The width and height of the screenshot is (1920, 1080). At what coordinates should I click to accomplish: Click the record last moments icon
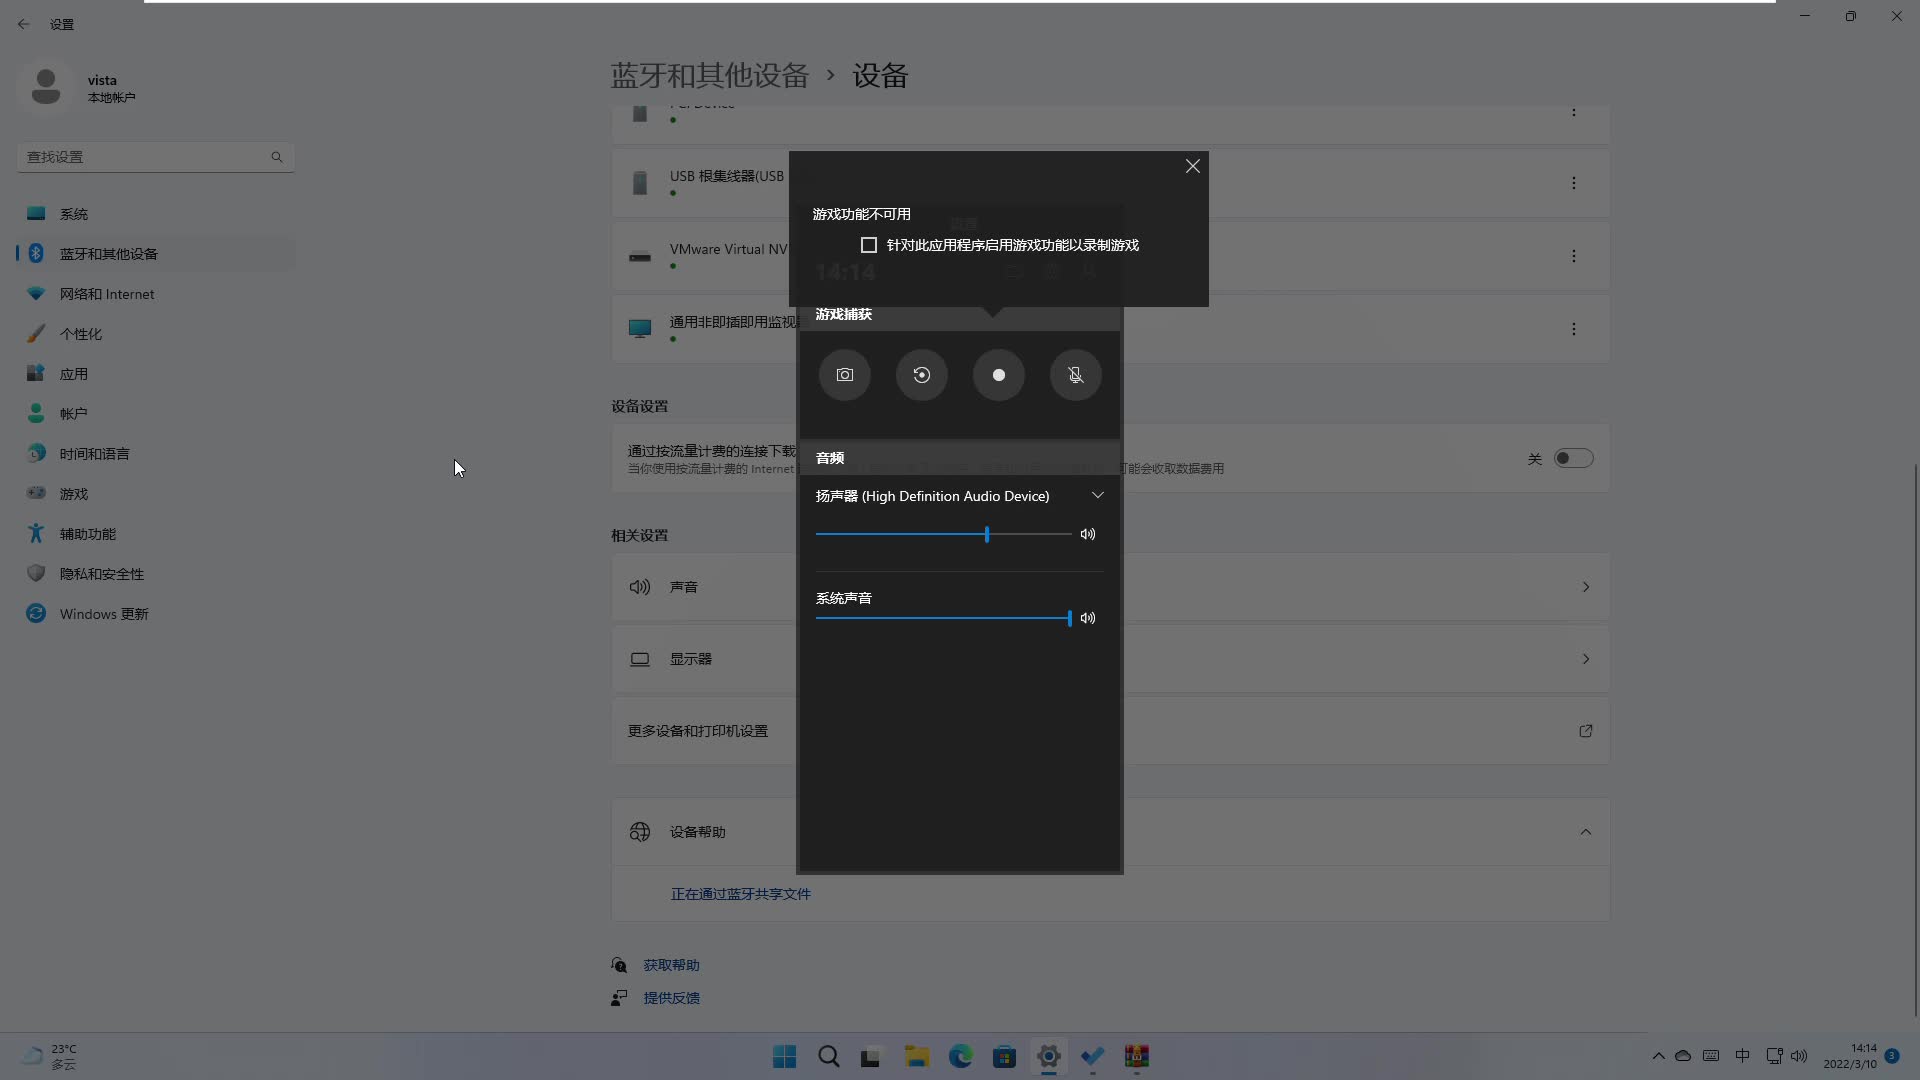922,375
